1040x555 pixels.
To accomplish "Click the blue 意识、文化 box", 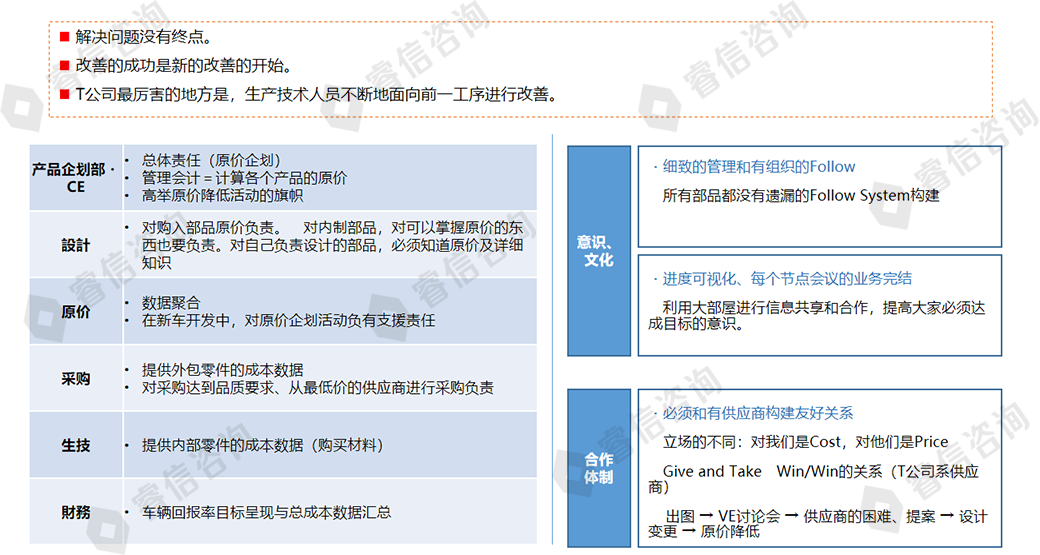I will pos(599,251).
